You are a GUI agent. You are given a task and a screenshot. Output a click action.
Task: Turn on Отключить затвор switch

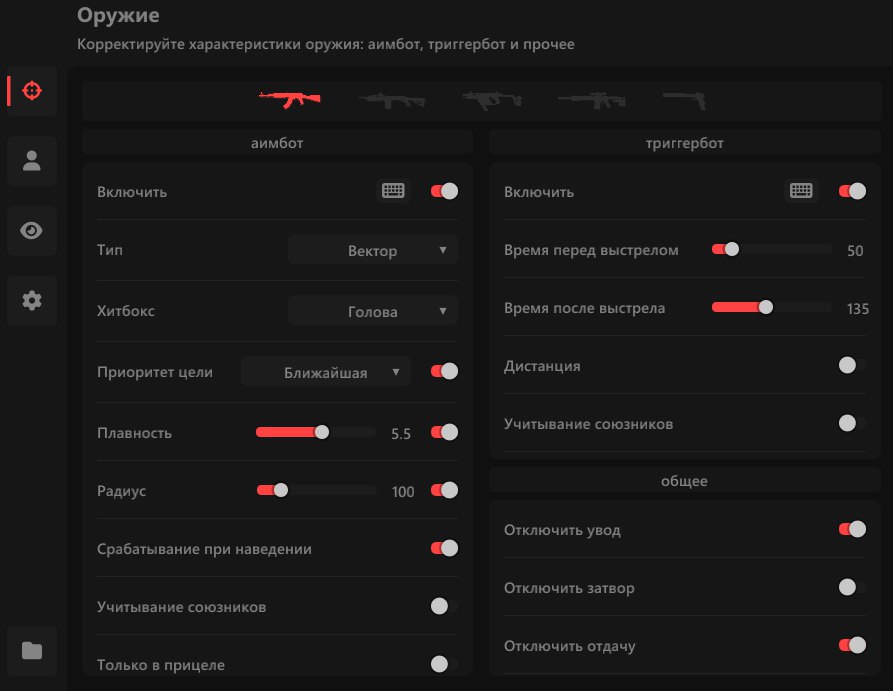point(850,587)
